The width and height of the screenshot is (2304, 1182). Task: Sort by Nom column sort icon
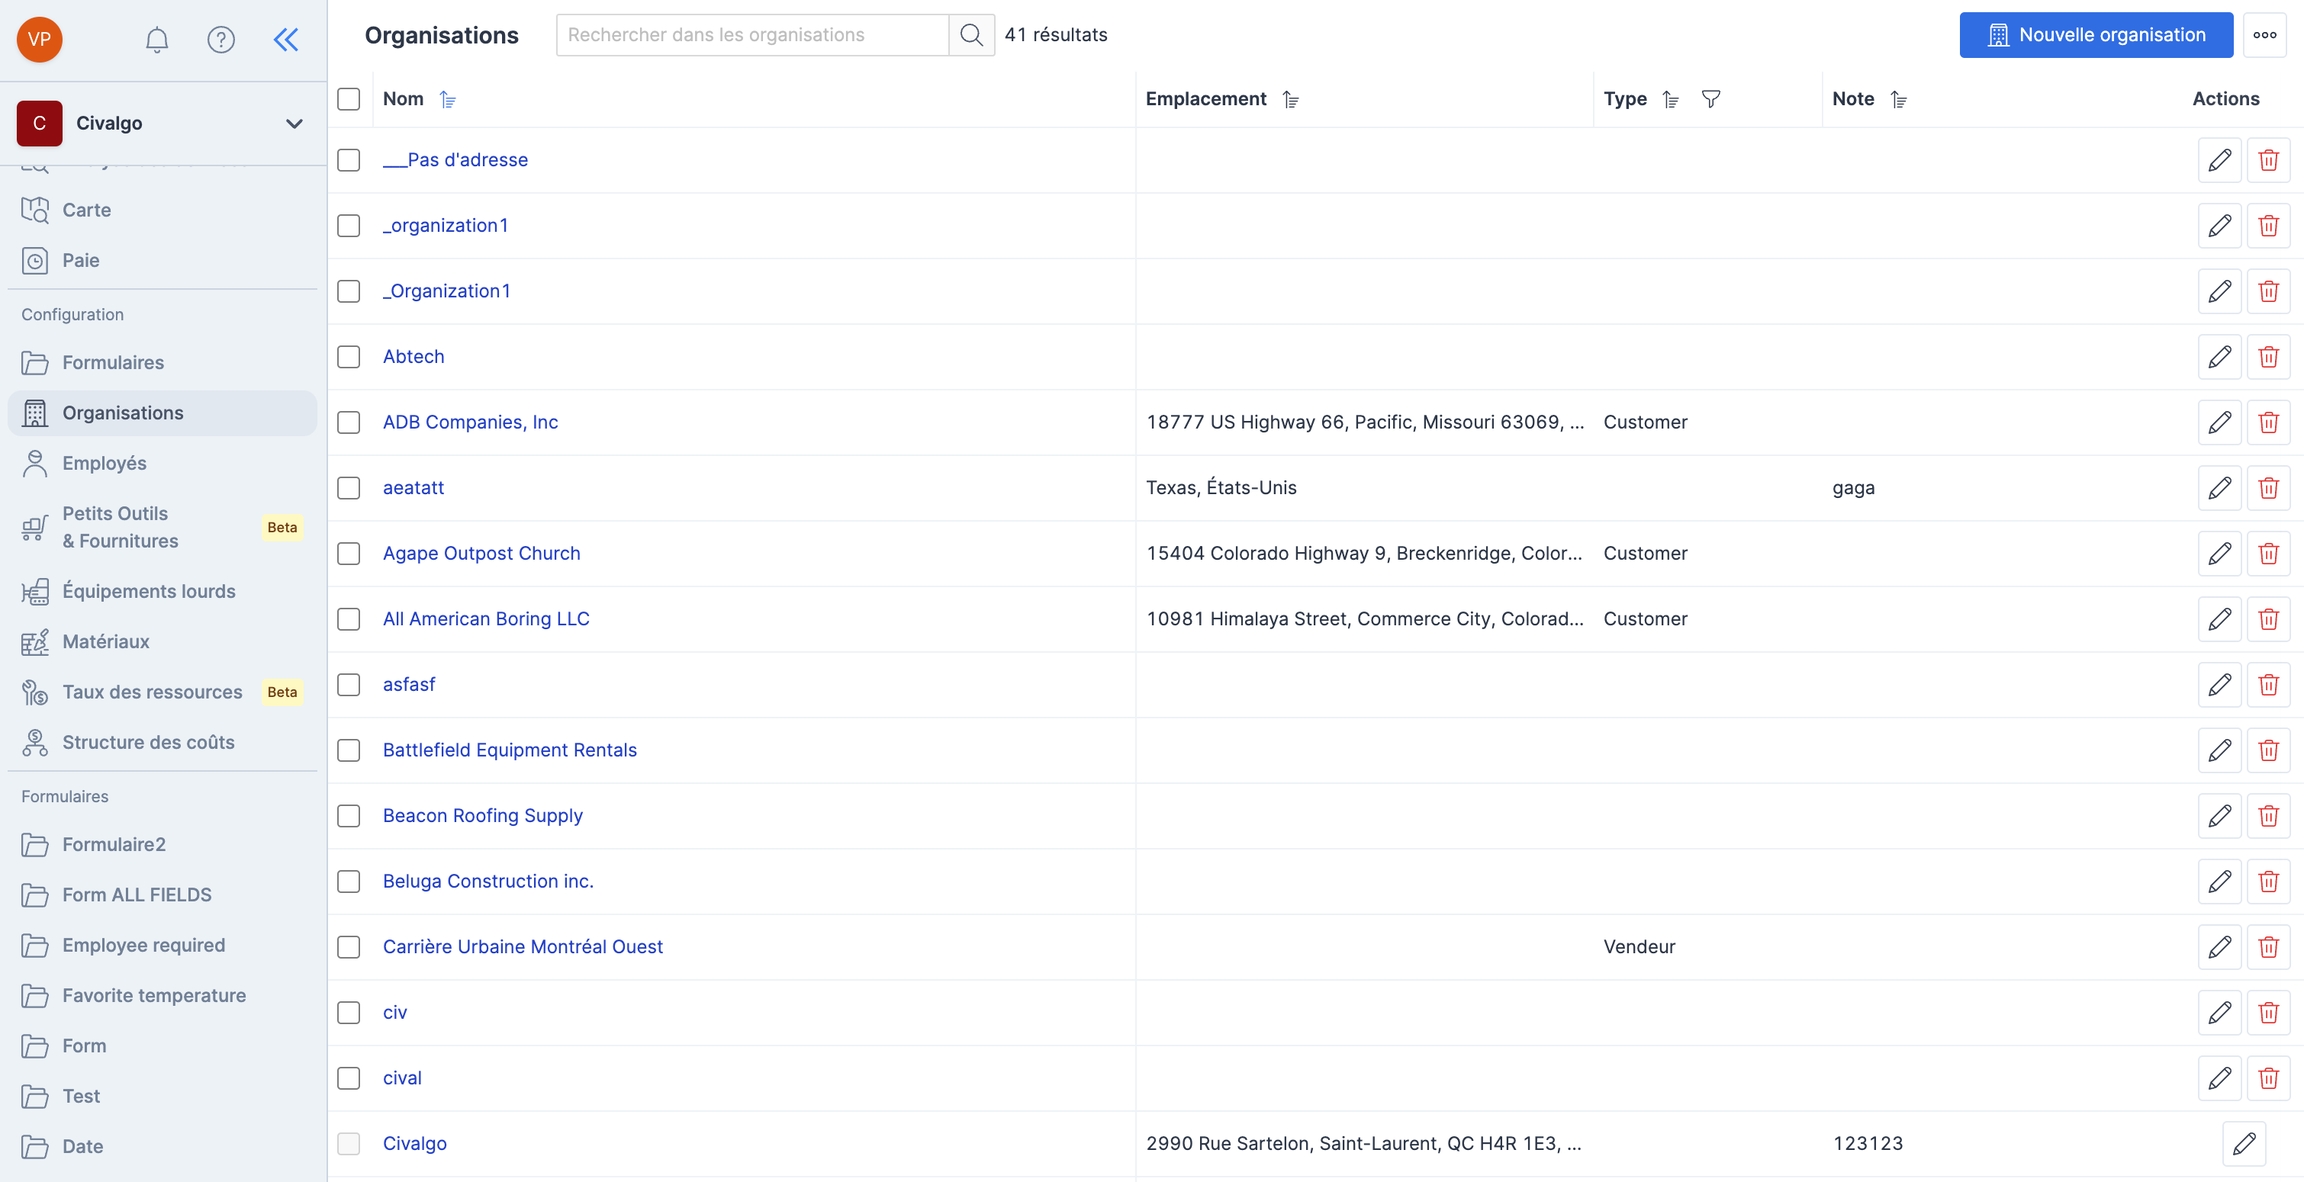point(448,100)
